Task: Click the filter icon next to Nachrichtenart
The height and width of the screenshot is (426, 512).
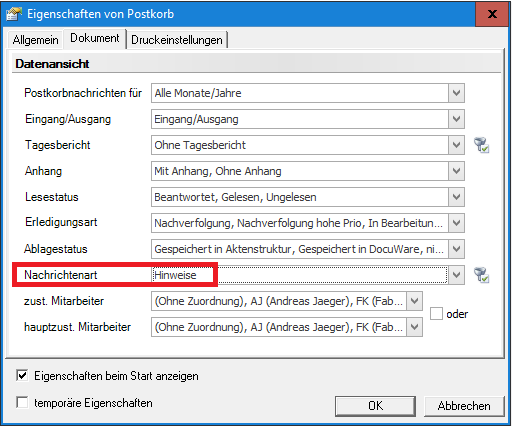Action: click(481, 275)
